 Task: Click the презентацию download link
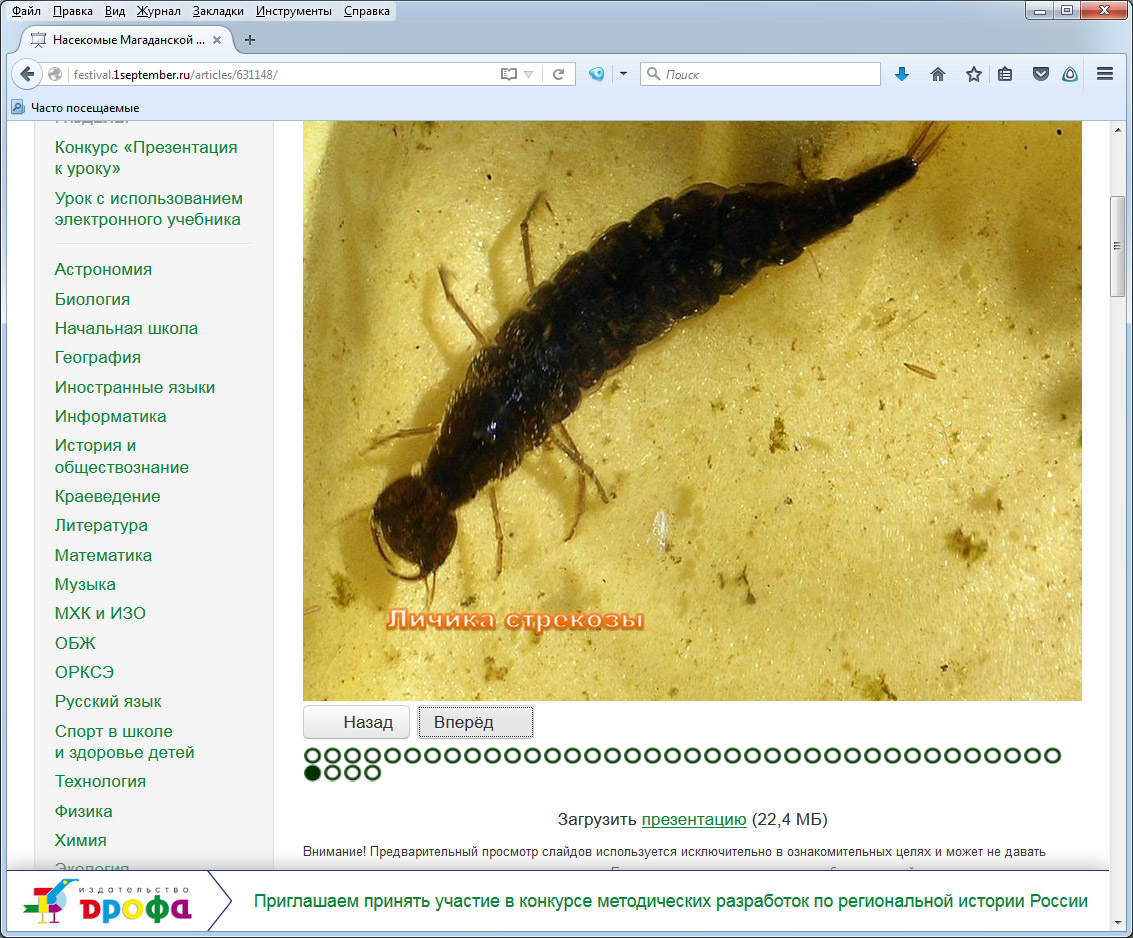coord(693,820)
